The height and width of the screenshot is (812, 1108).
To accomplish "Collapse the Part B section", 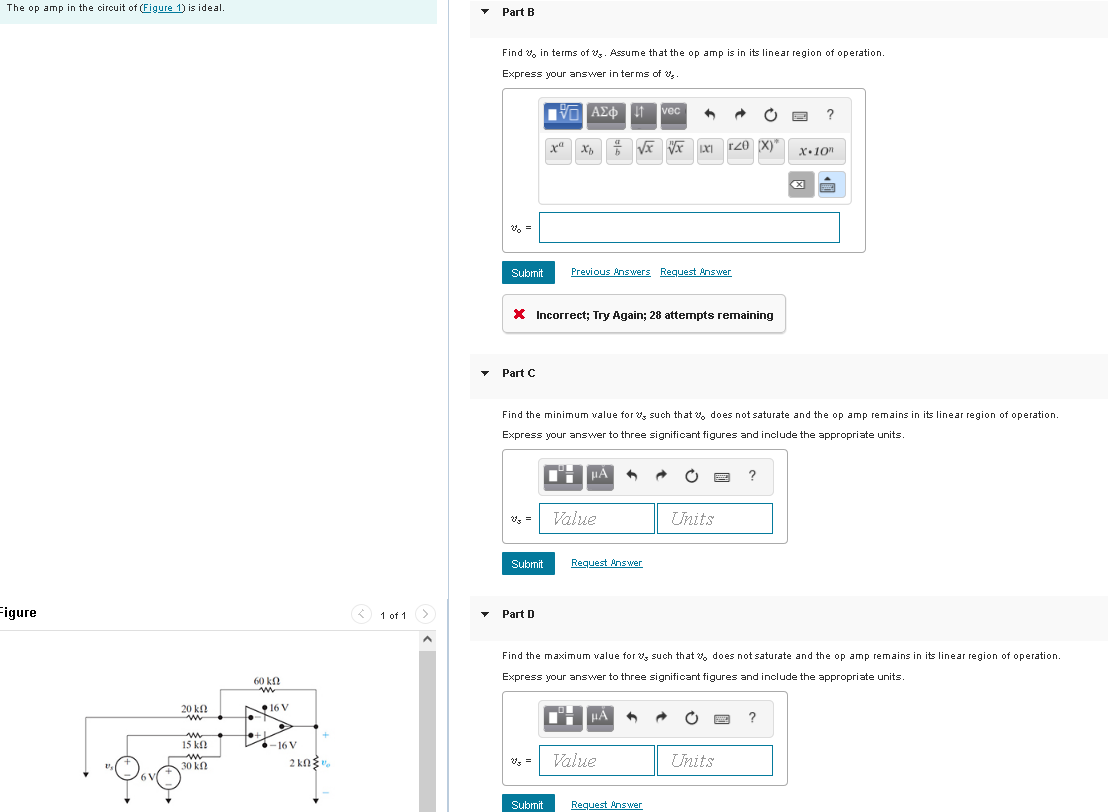I will pos(485,12).
